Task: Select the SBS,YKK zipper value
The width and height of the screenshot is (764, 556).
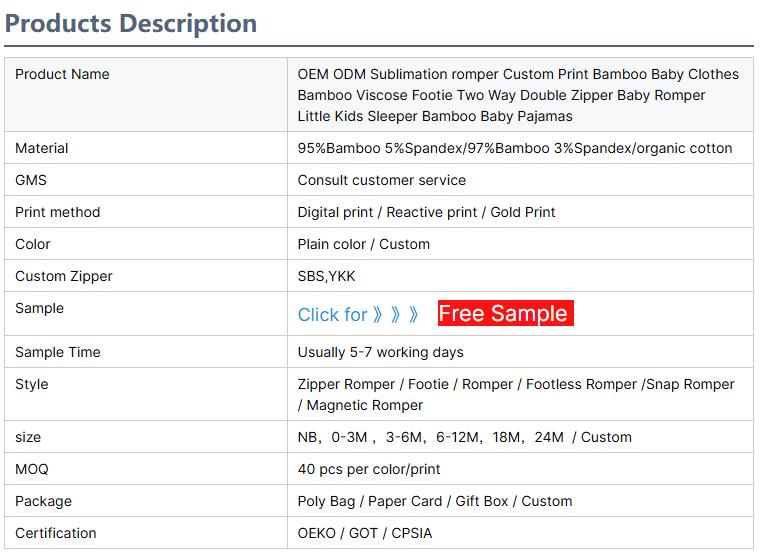Action: pos(326,276)
